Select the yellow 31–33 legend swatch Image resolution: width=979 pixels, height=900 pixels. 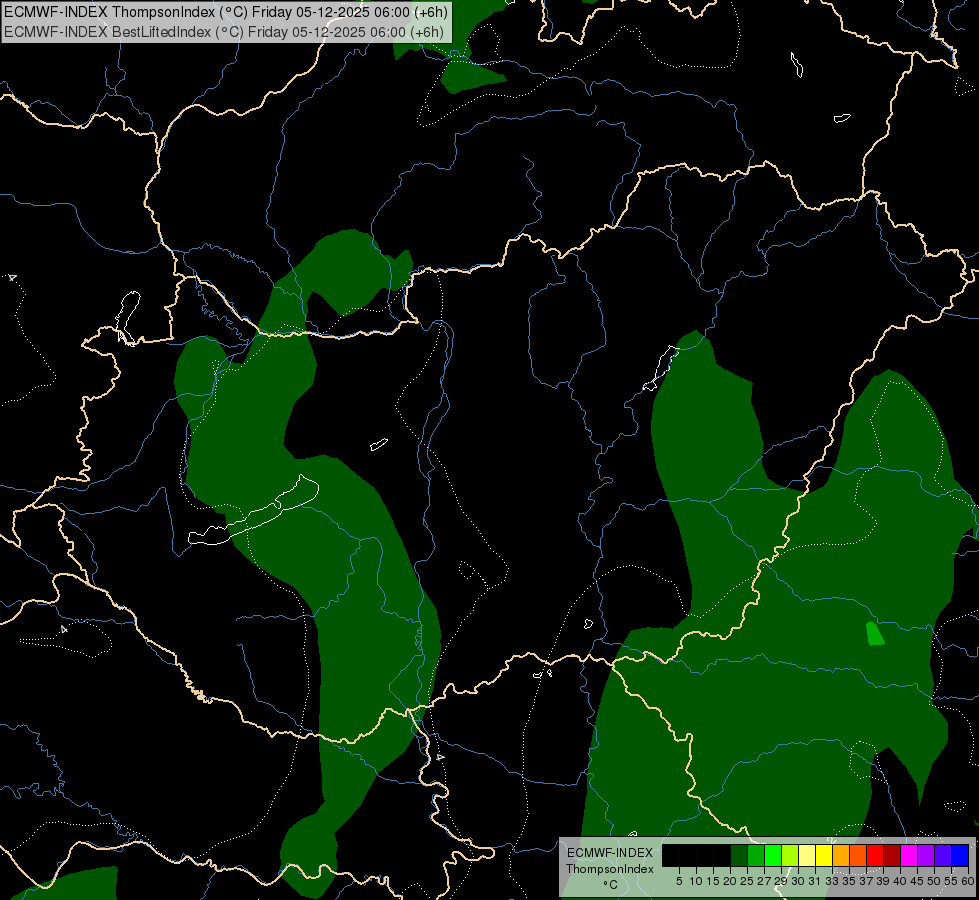point(824,856)
